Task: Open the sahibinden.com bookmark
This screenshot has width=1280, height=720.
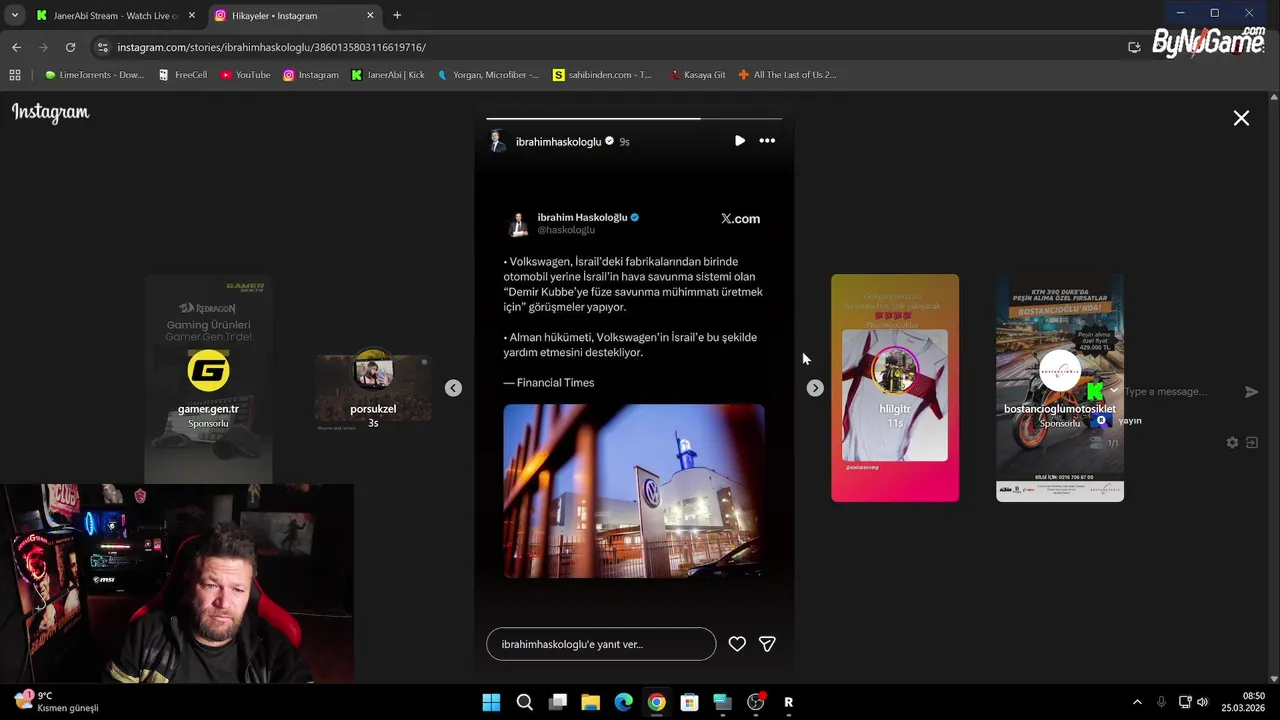Action: coord(602,75)
